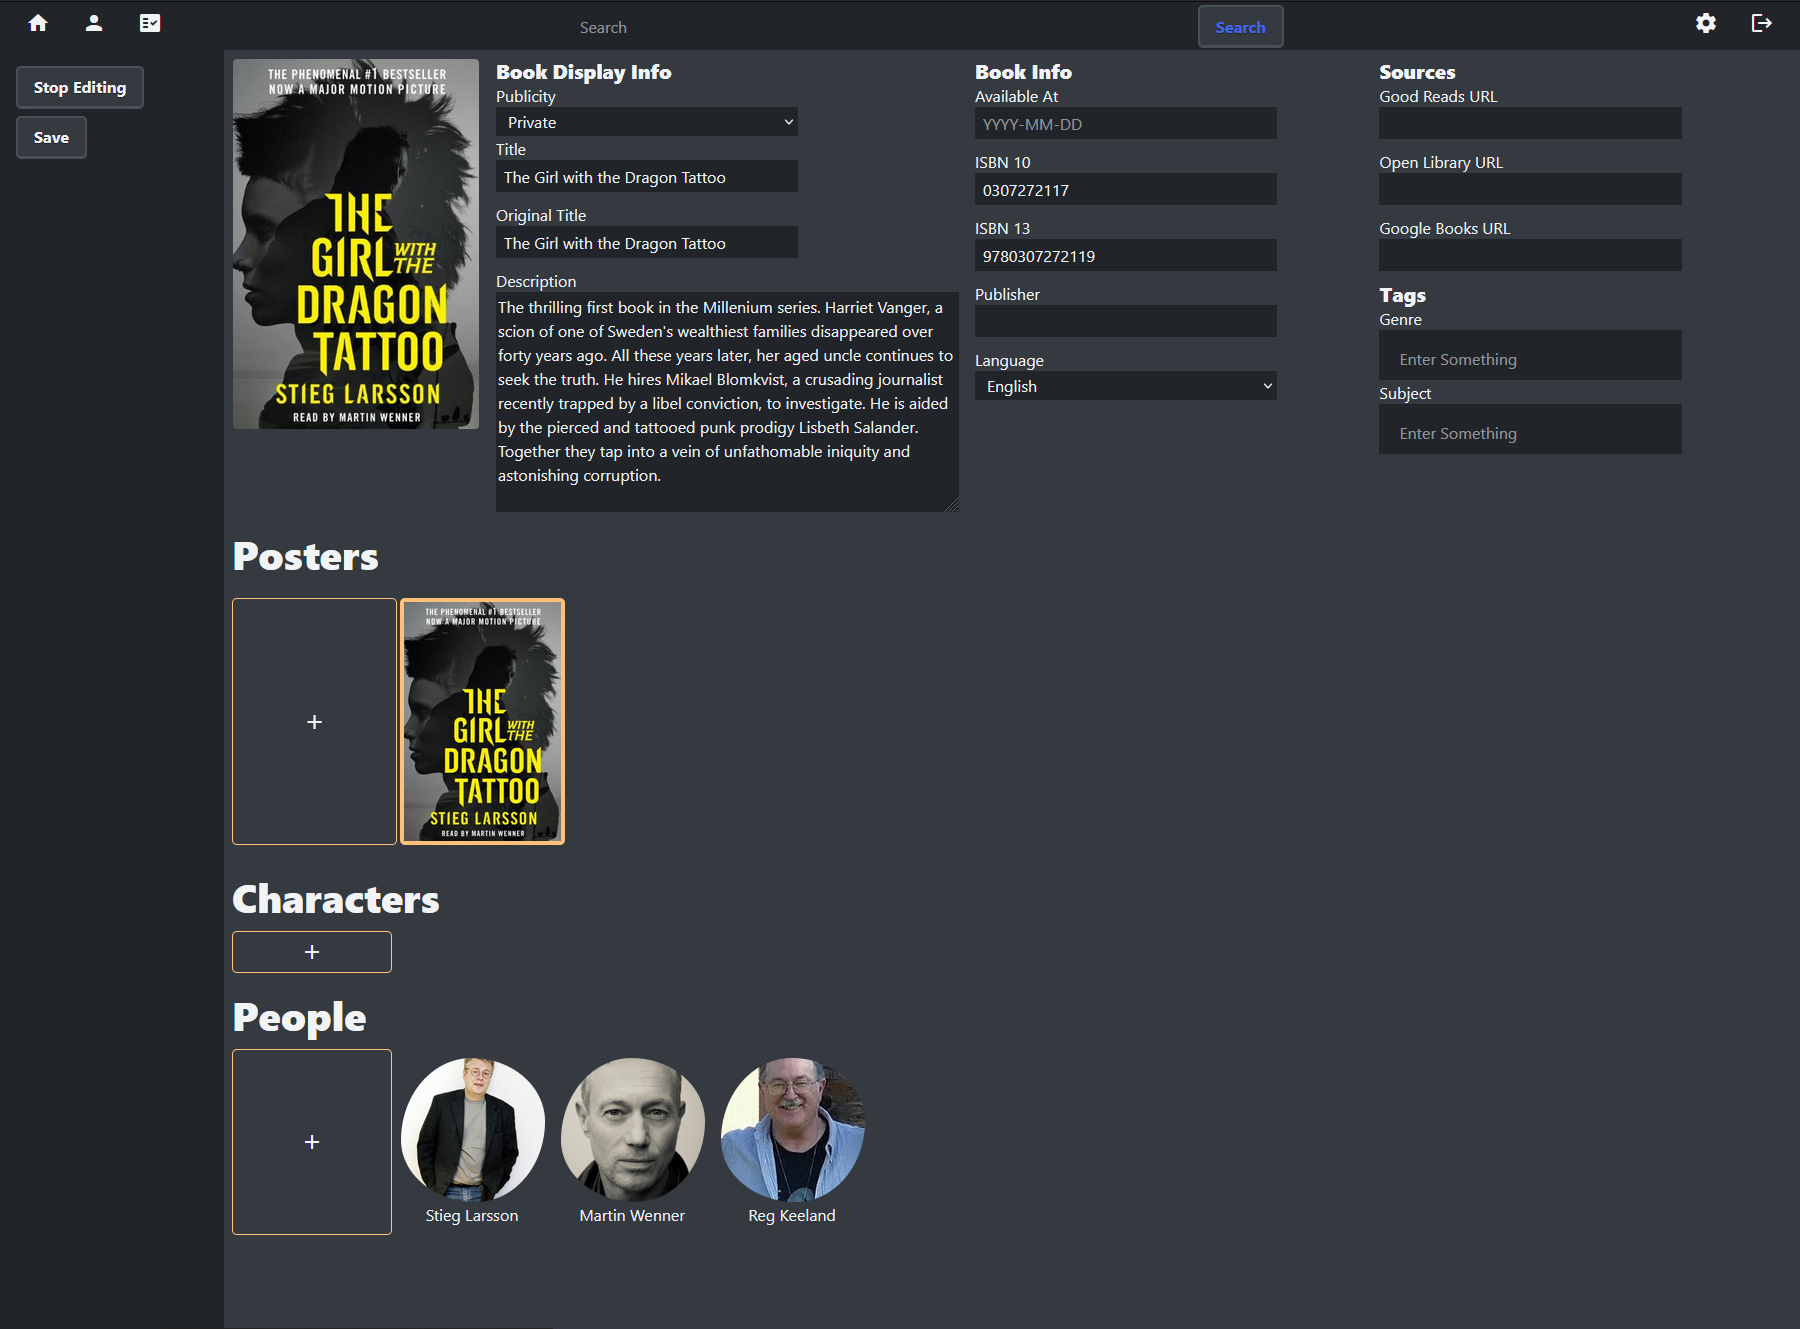Open the Language dropdown
This screenshot has width=1800, height=1329.
click(x=1124, y=385)
